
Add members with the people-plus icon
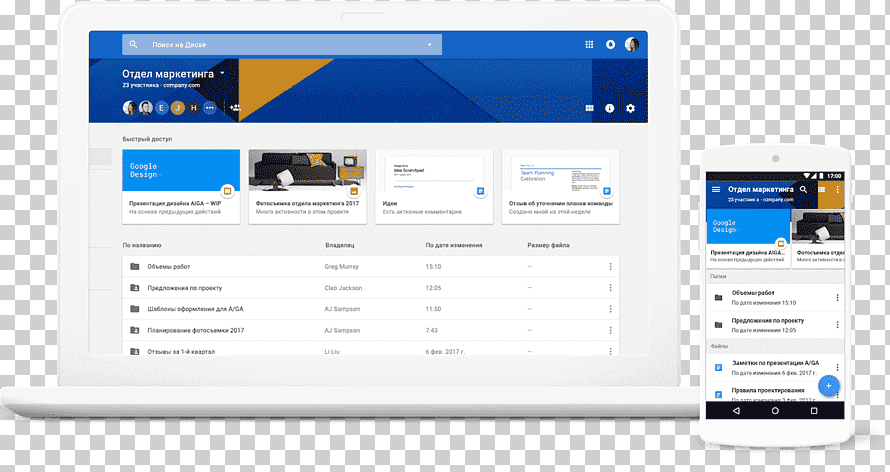click(236, 107)
